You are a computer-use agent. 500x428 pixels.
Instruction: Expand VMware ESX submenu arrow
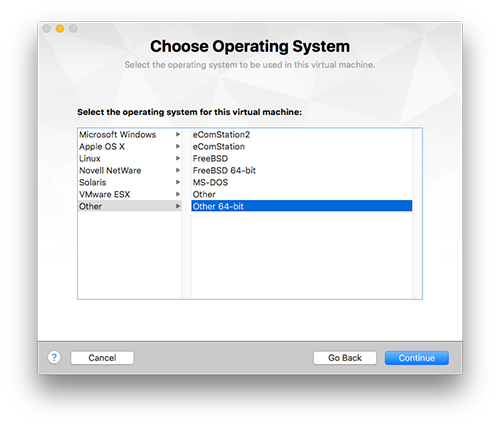[x=178, y=194]
